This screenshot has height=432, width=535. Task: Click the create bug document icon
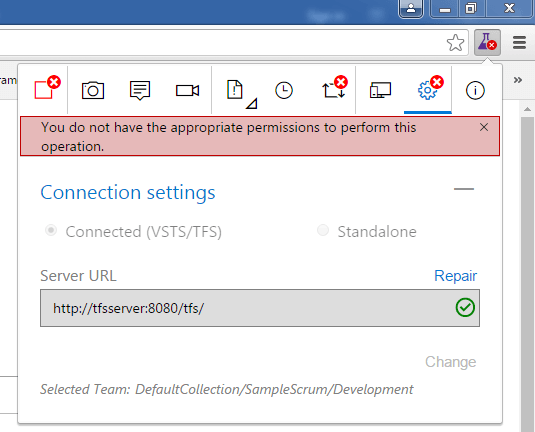tap(235, 90)
